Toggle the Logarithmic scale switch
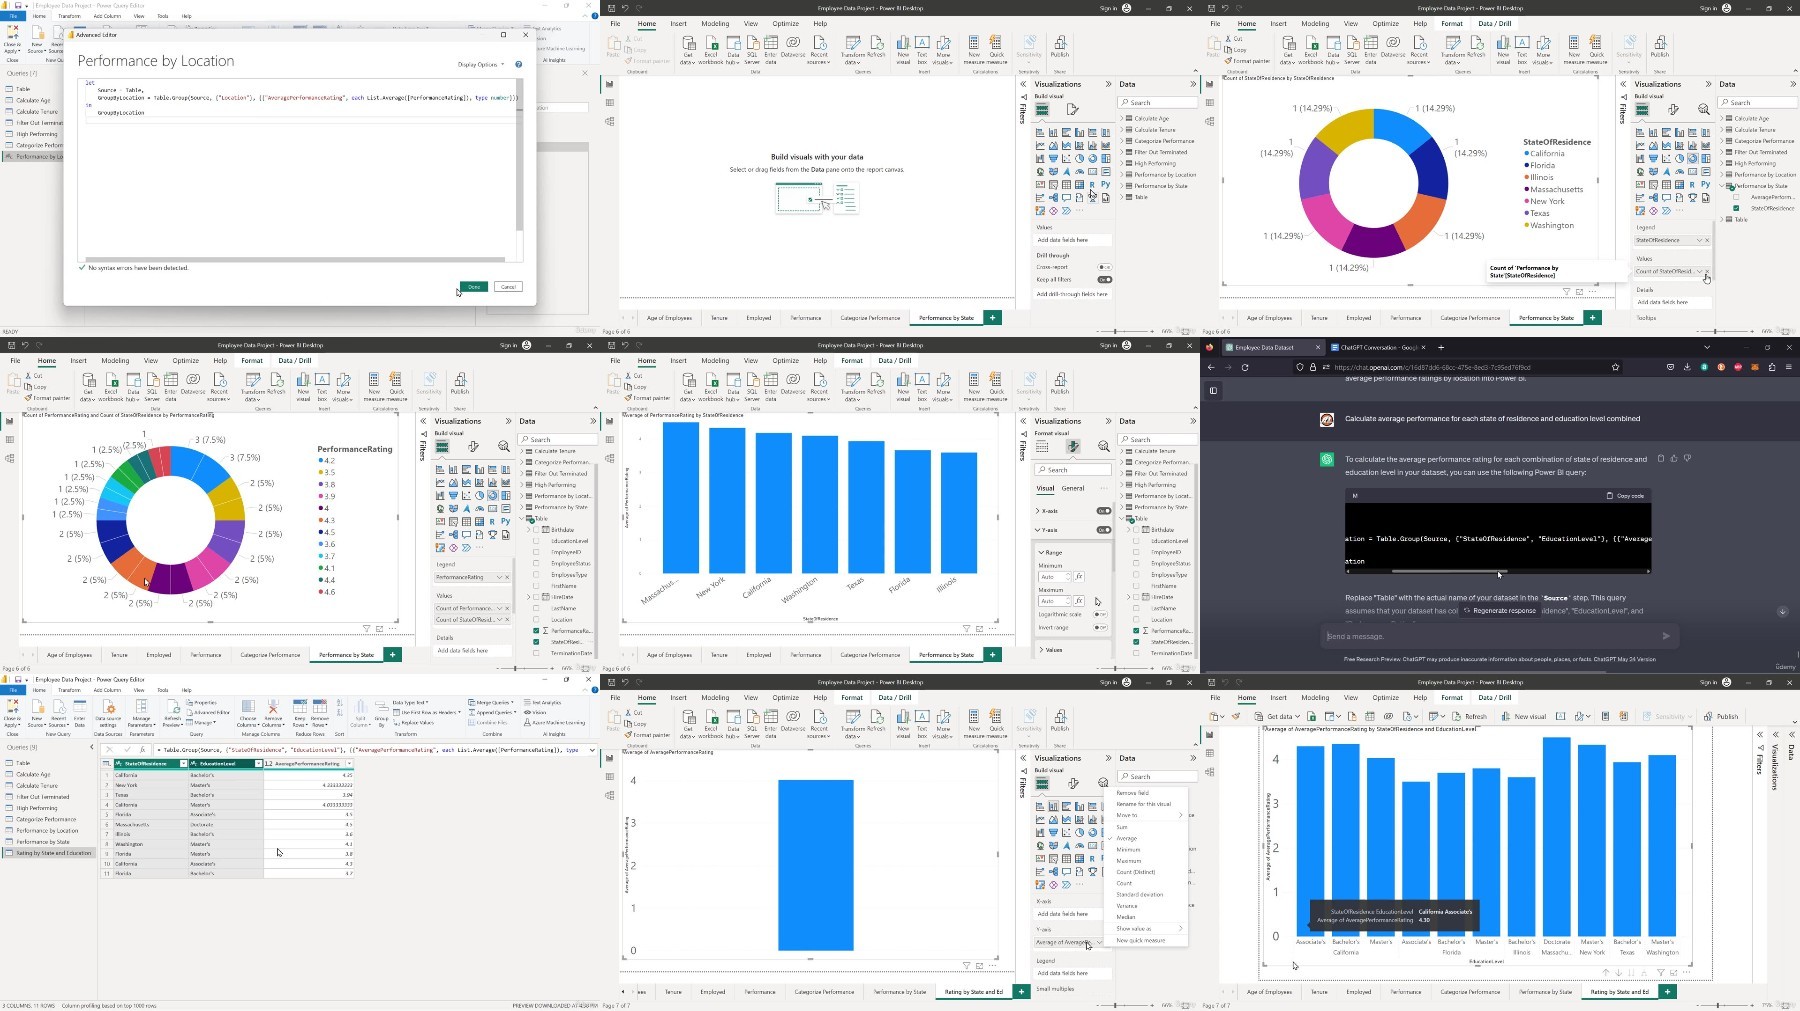Screen dimensions: 1800x1011 1100,614
